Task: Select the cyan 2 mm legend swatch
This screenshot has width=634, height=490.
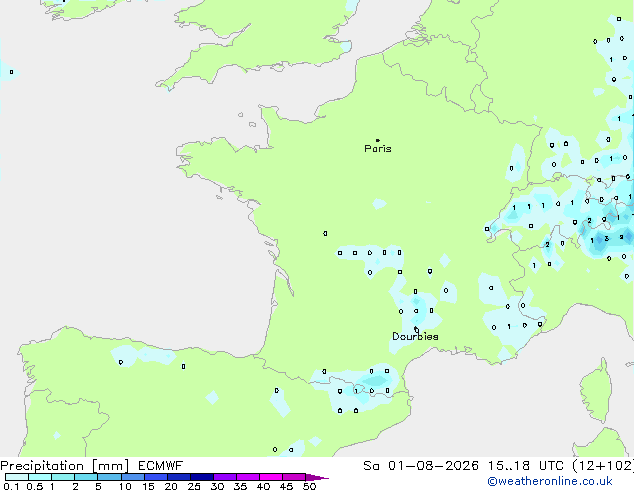Action: (86, 477)
